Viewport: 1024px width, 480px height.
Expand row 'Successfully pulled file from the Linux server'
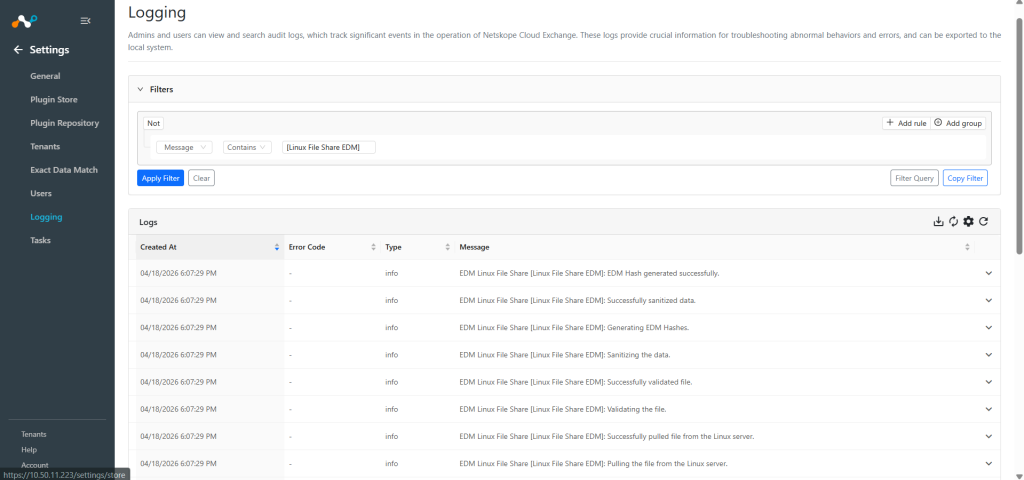(x=988, y=436)
